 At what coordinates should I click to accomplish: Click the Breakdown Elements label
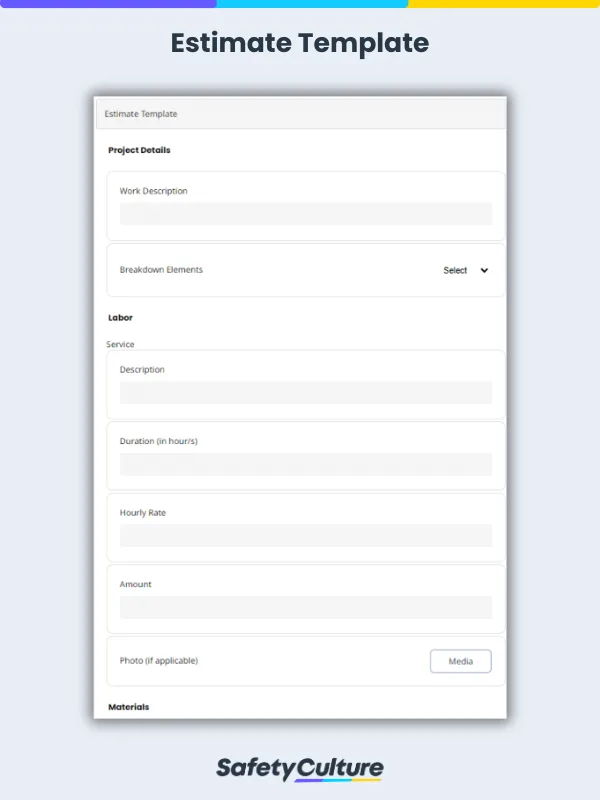click(x=161, y=270)
